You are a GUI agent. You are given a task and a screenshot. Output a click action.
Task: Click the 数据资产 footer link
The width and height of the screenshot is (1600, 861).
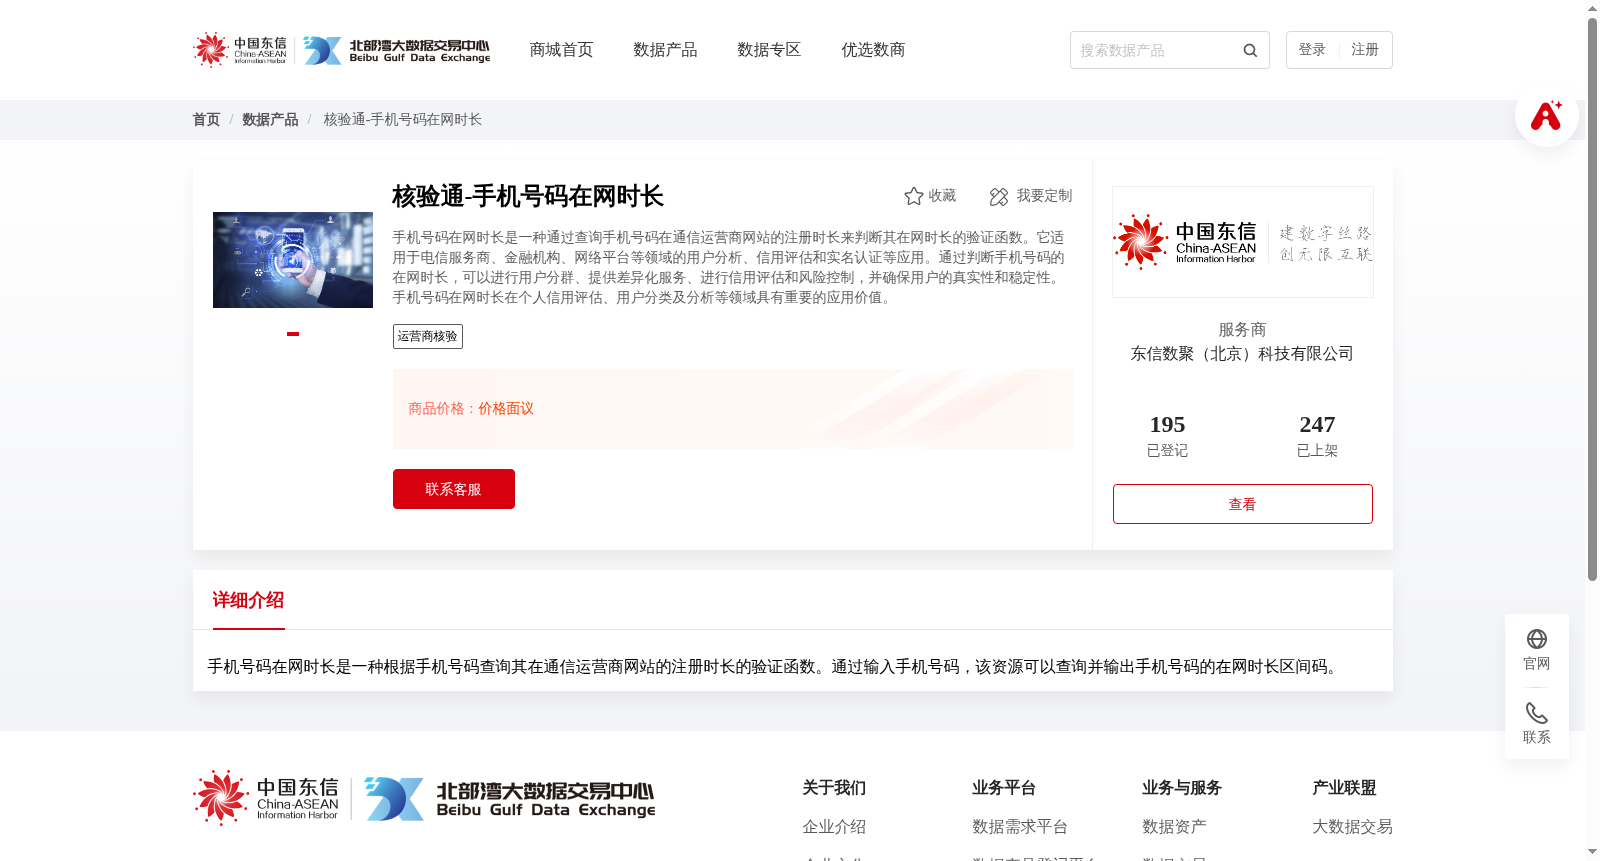[x=1174, y=827]
